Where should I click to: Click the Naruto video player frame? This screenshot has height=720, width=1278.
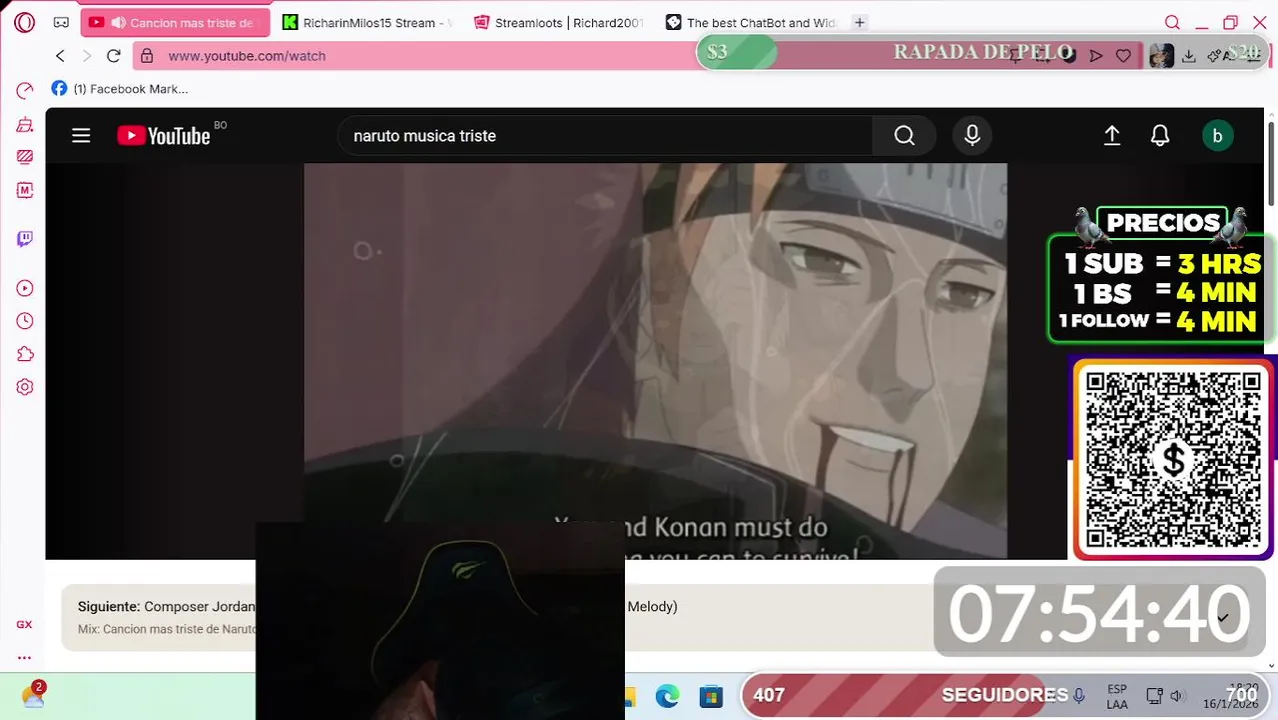pyautogui.click(x=655, y=360)
